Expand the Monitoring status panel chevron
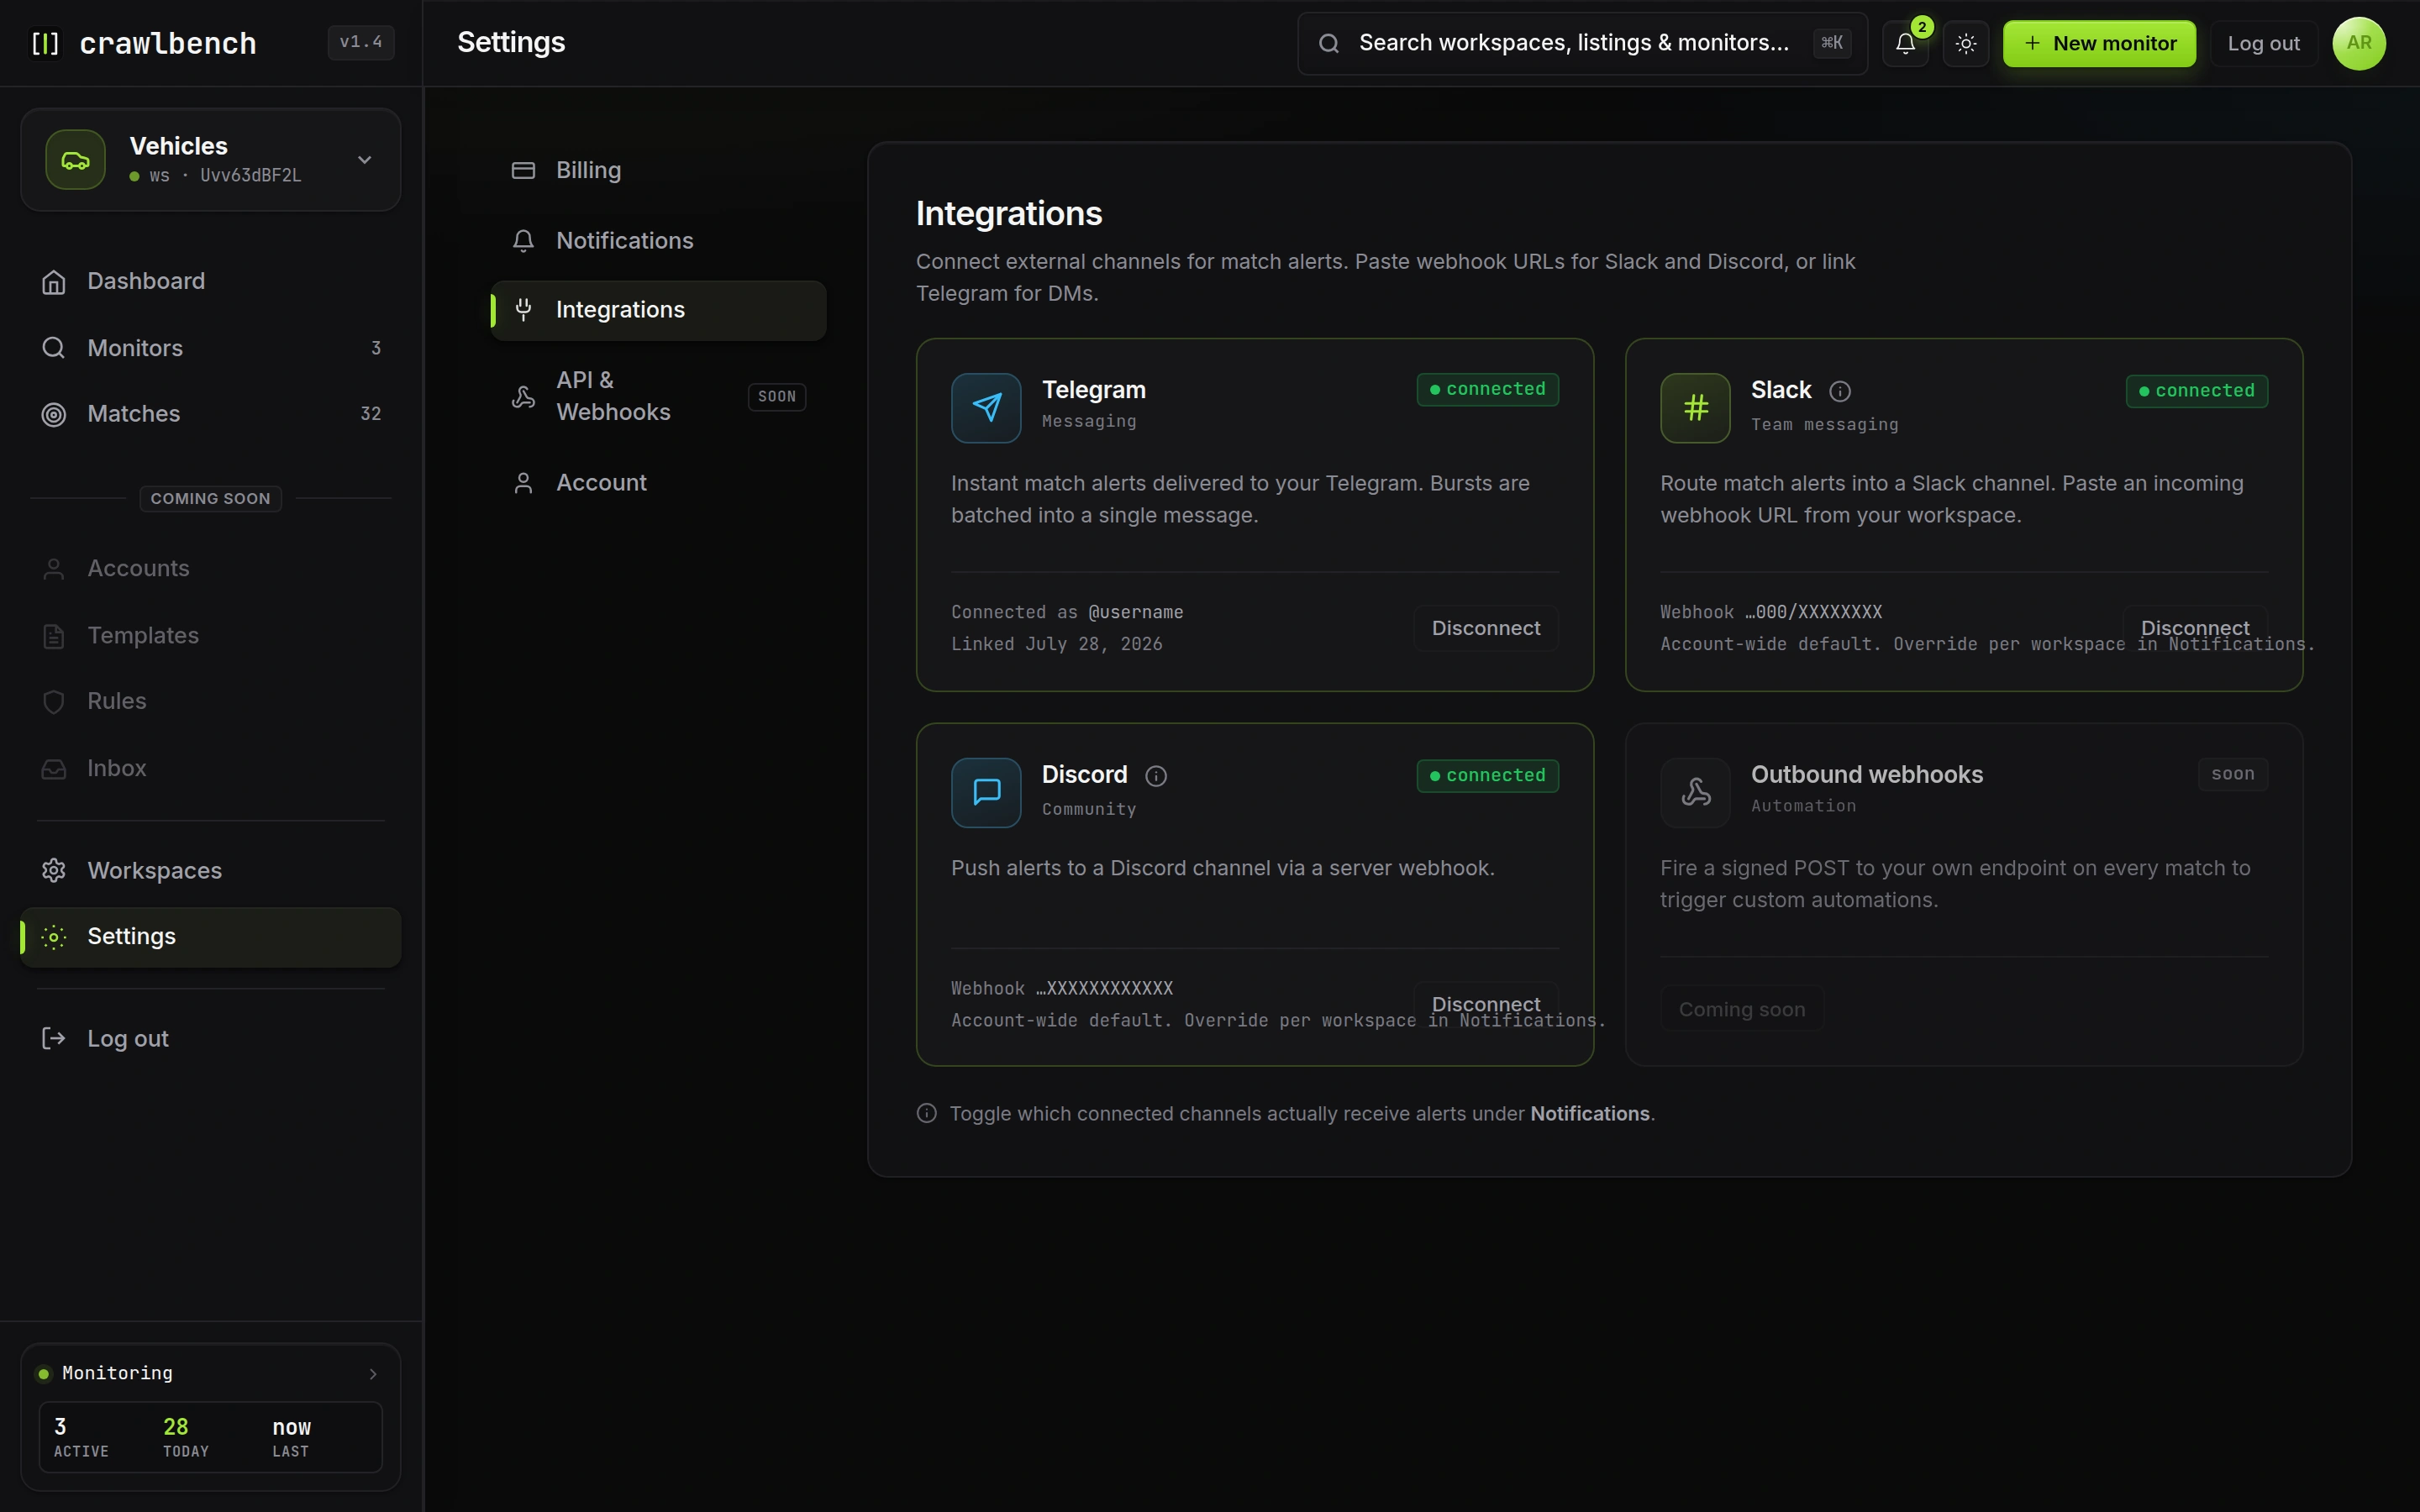Image resolution: width=2420 pixels, height=1512 pixels. 373,1374
